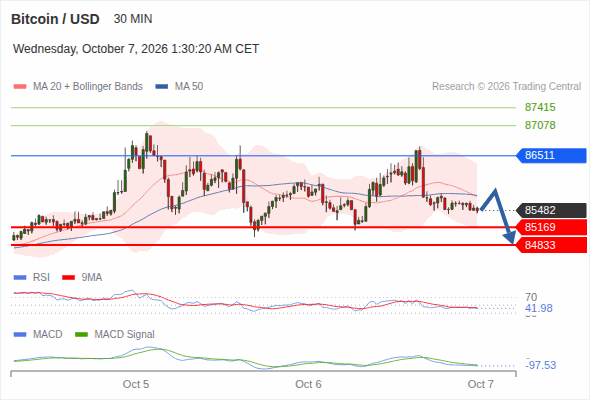This screenshot has width=590, height=400.
Task: Click the 30 MIN timeframe label
Action: tap(133, 19)
